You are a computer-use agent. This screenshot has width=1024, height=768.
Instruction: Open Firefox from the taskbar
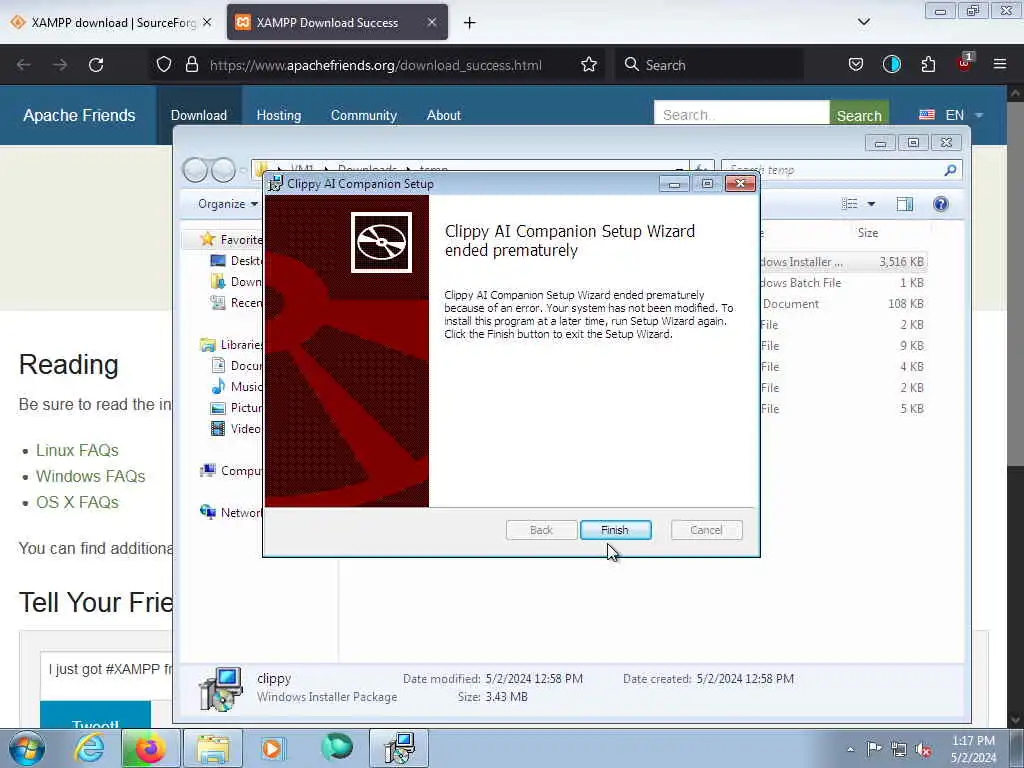click(x=150, y=748)
